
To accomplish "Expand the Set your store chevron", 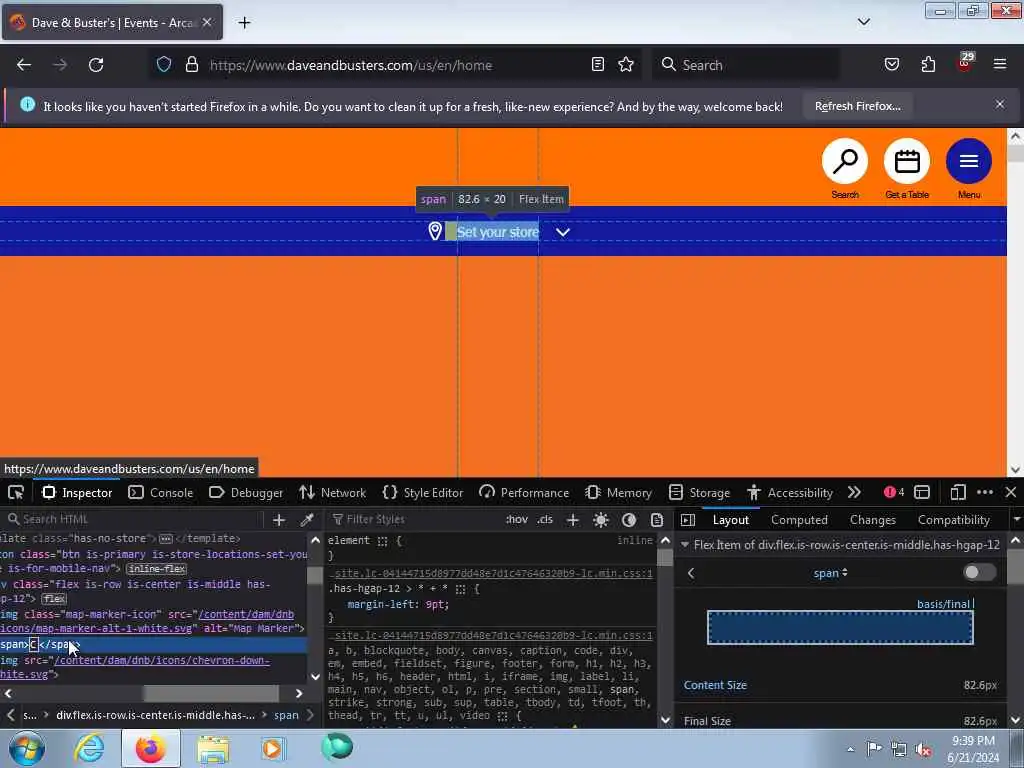I will tap(563, 232).
